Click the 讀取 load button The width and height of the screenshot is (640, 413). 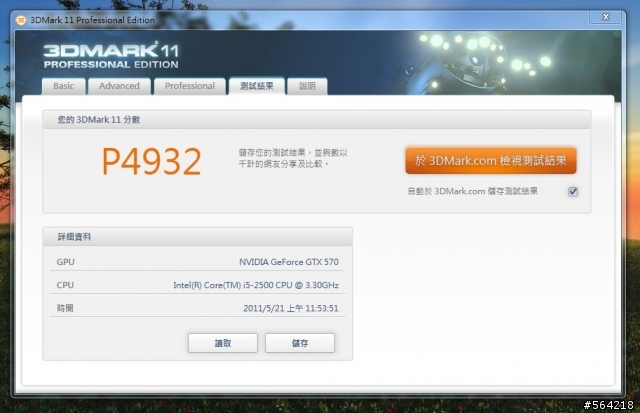(x=223, y=343)
